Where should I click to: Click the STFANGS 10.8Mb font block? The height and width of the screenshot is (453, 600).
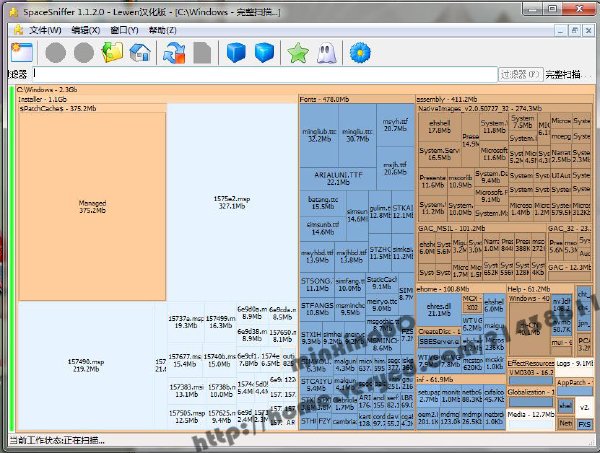(x=317, y=309)
